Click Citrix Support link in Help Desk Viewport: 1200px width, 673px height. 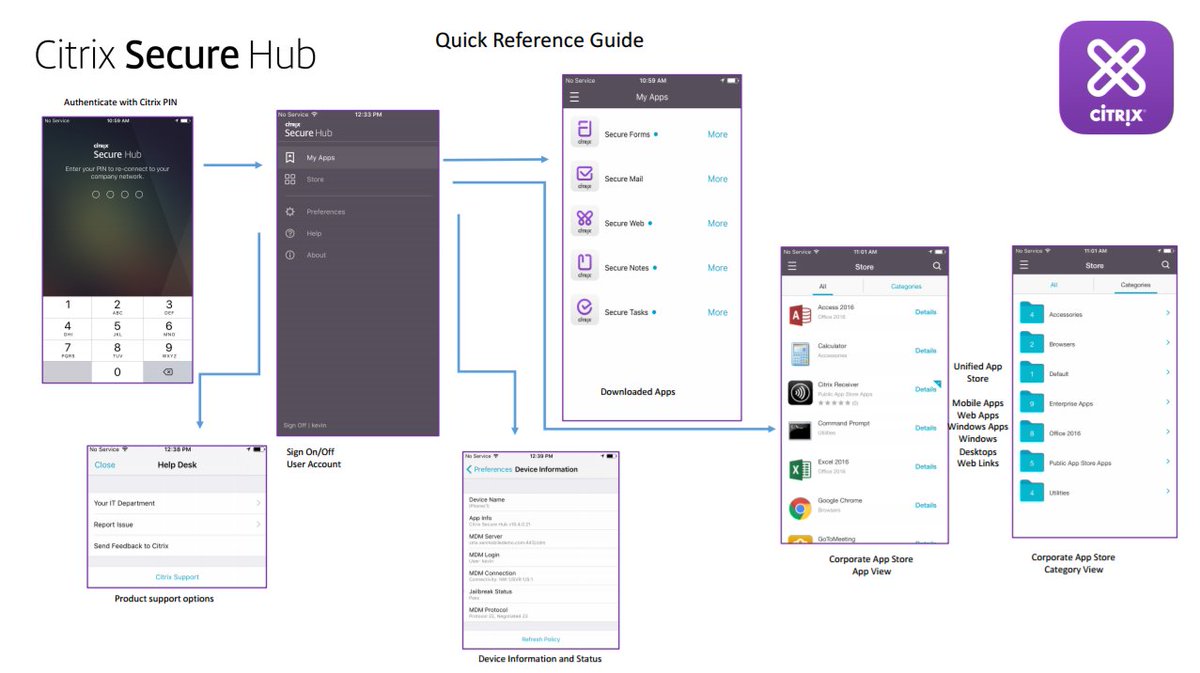coord(177,577)
